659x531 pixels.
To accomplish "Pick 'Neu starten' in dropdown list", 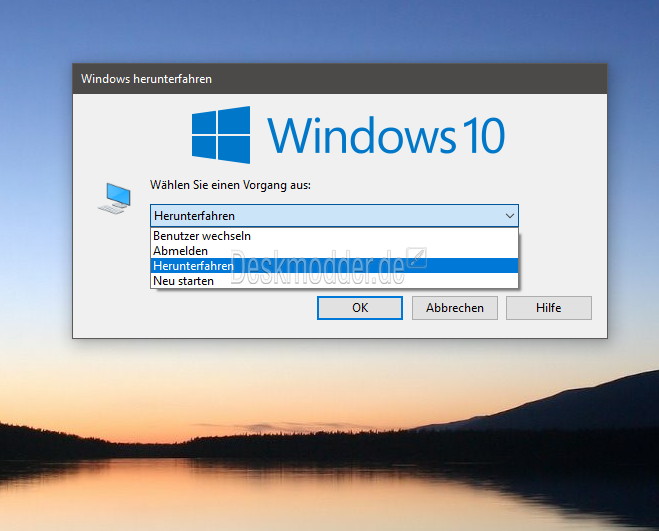I will tap(334, 281).
